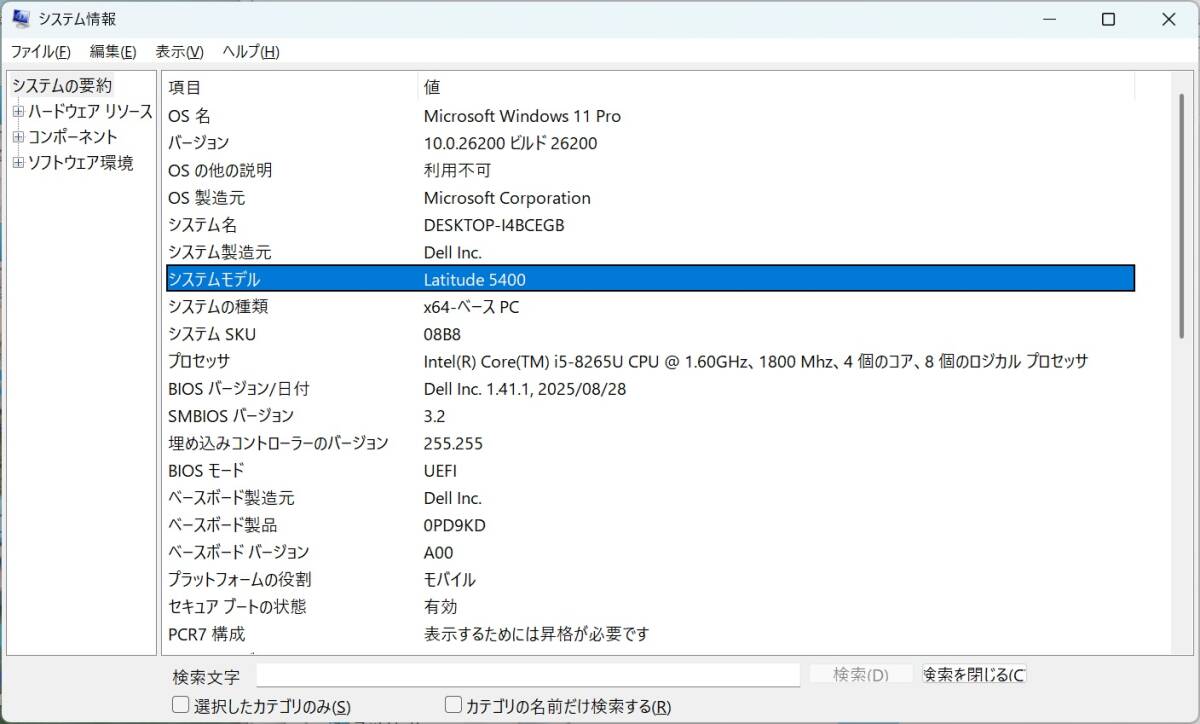Expand the ハードウェア リソース node
The image size is (1200, 724).
[18, 111]
